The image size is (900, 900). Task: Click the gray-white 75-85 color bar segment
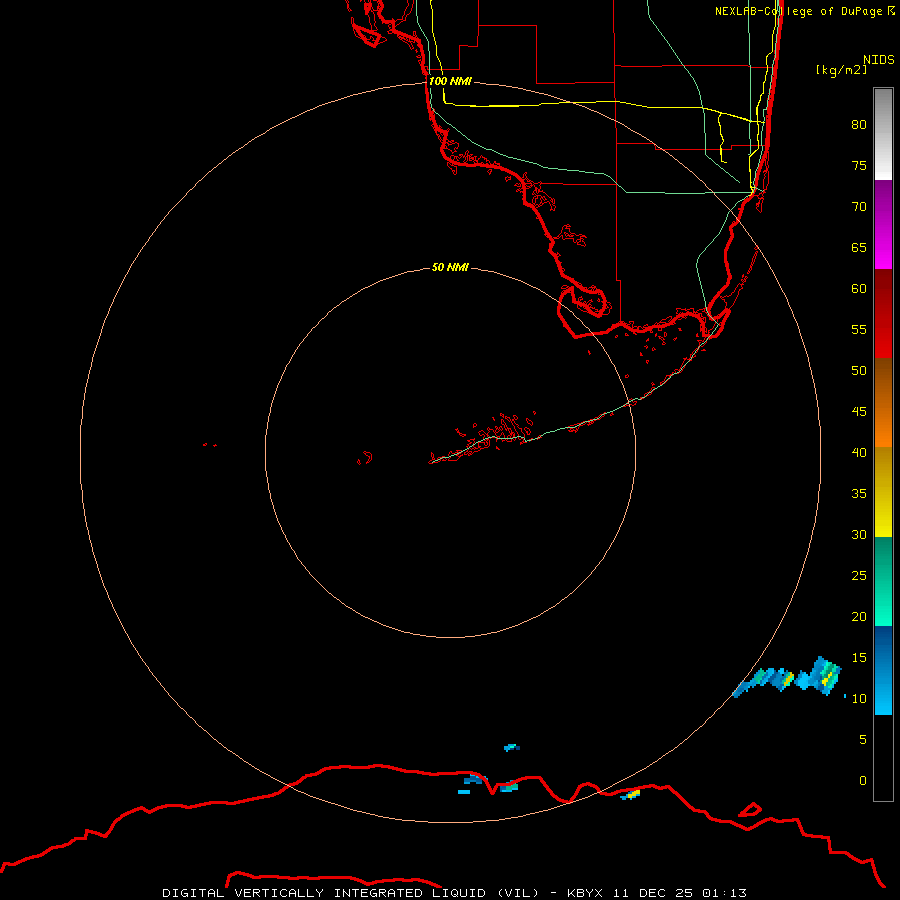click(883, 134)
